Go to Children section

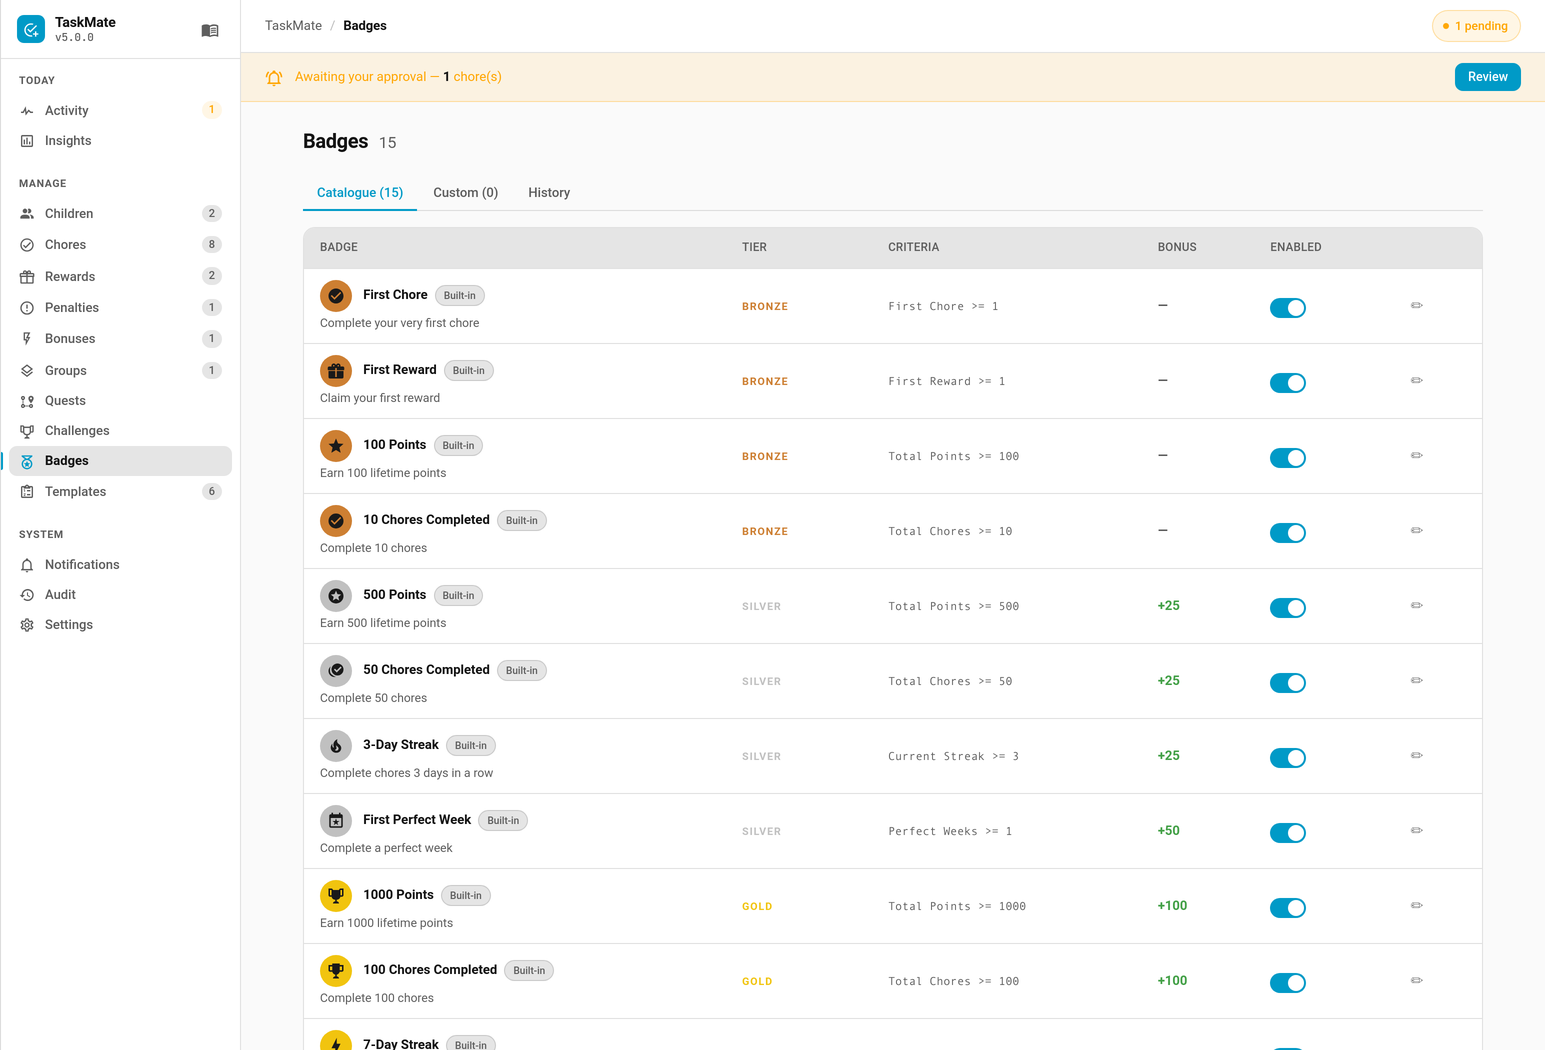[x=120, y=214]
